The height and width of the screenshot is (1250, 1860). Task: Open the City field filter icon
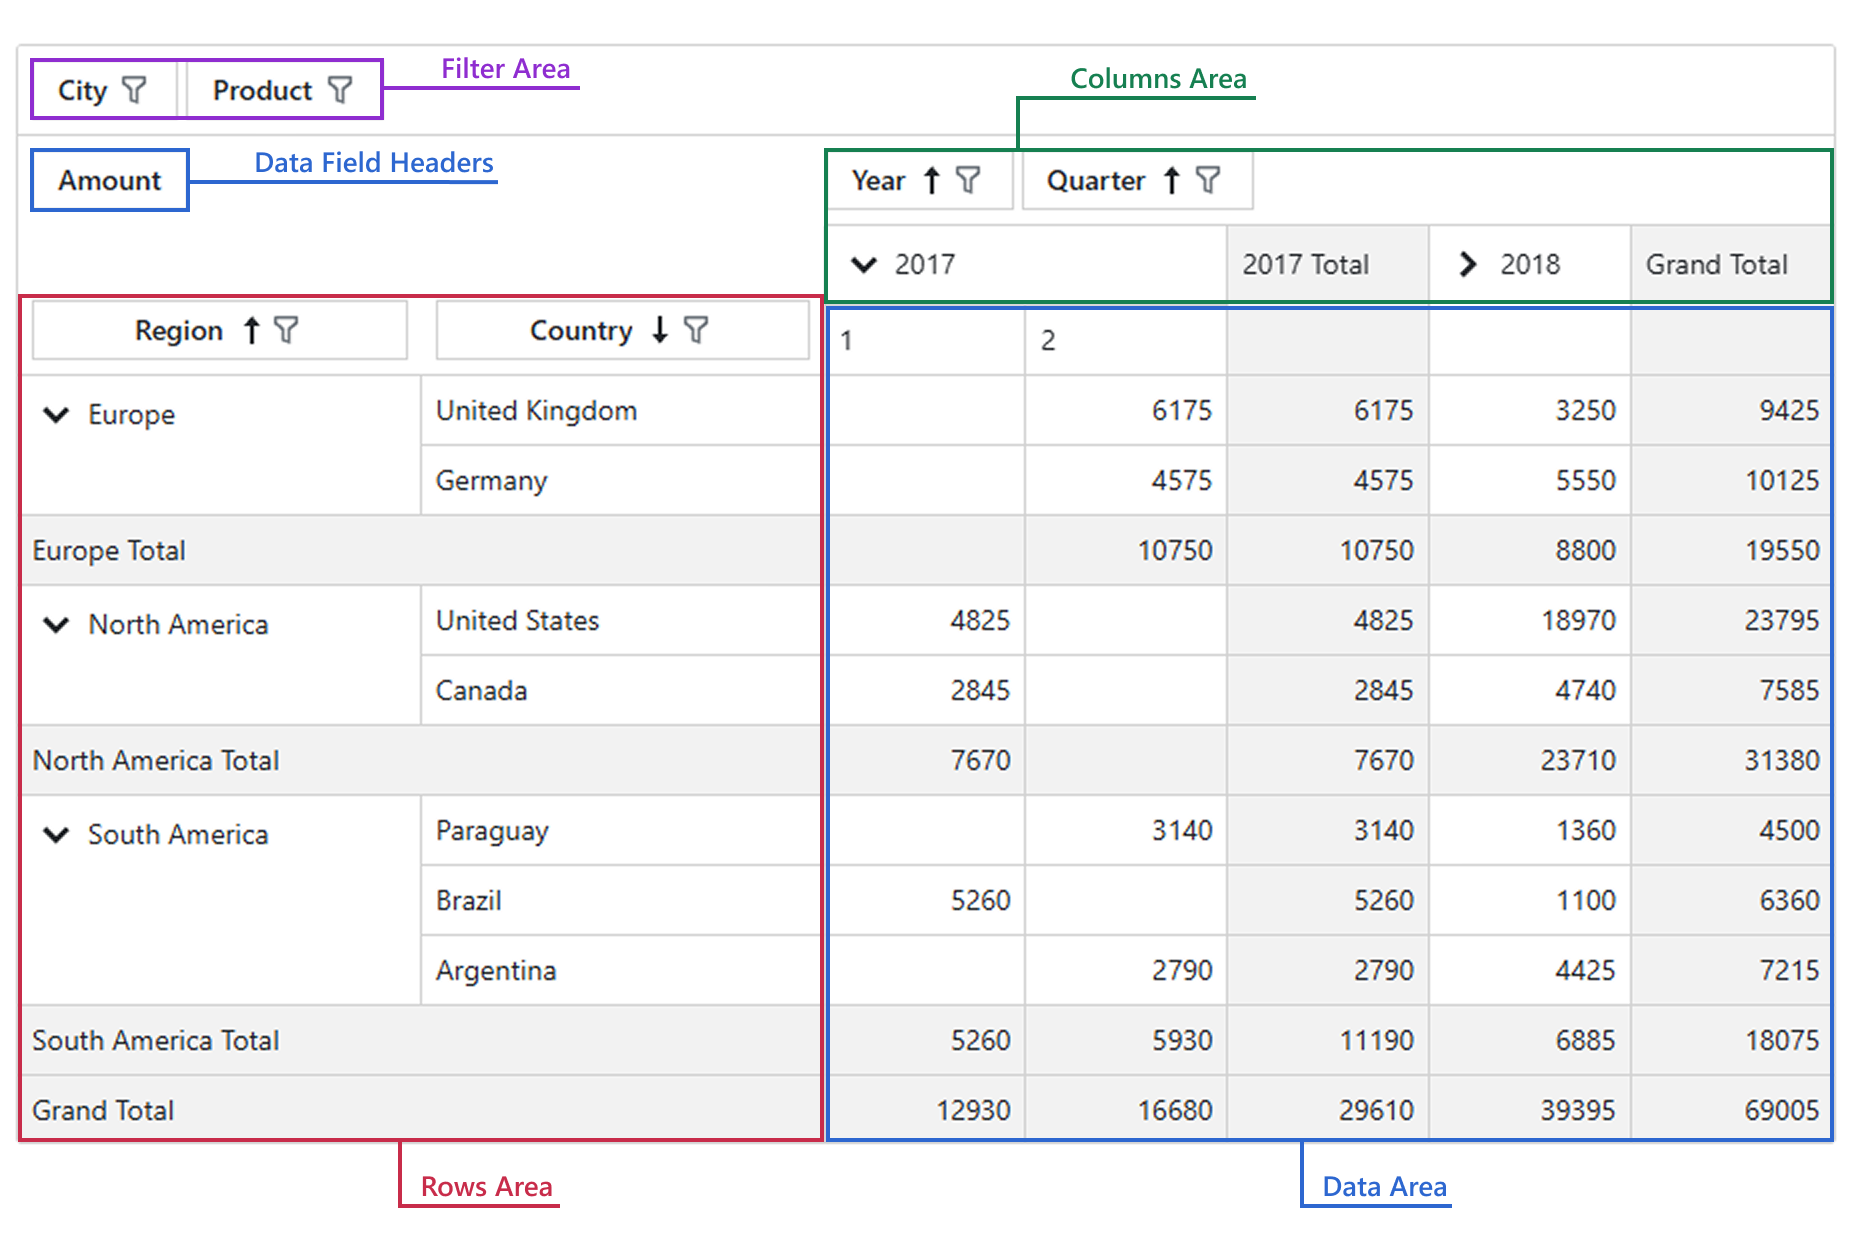(x=134, y=90)
